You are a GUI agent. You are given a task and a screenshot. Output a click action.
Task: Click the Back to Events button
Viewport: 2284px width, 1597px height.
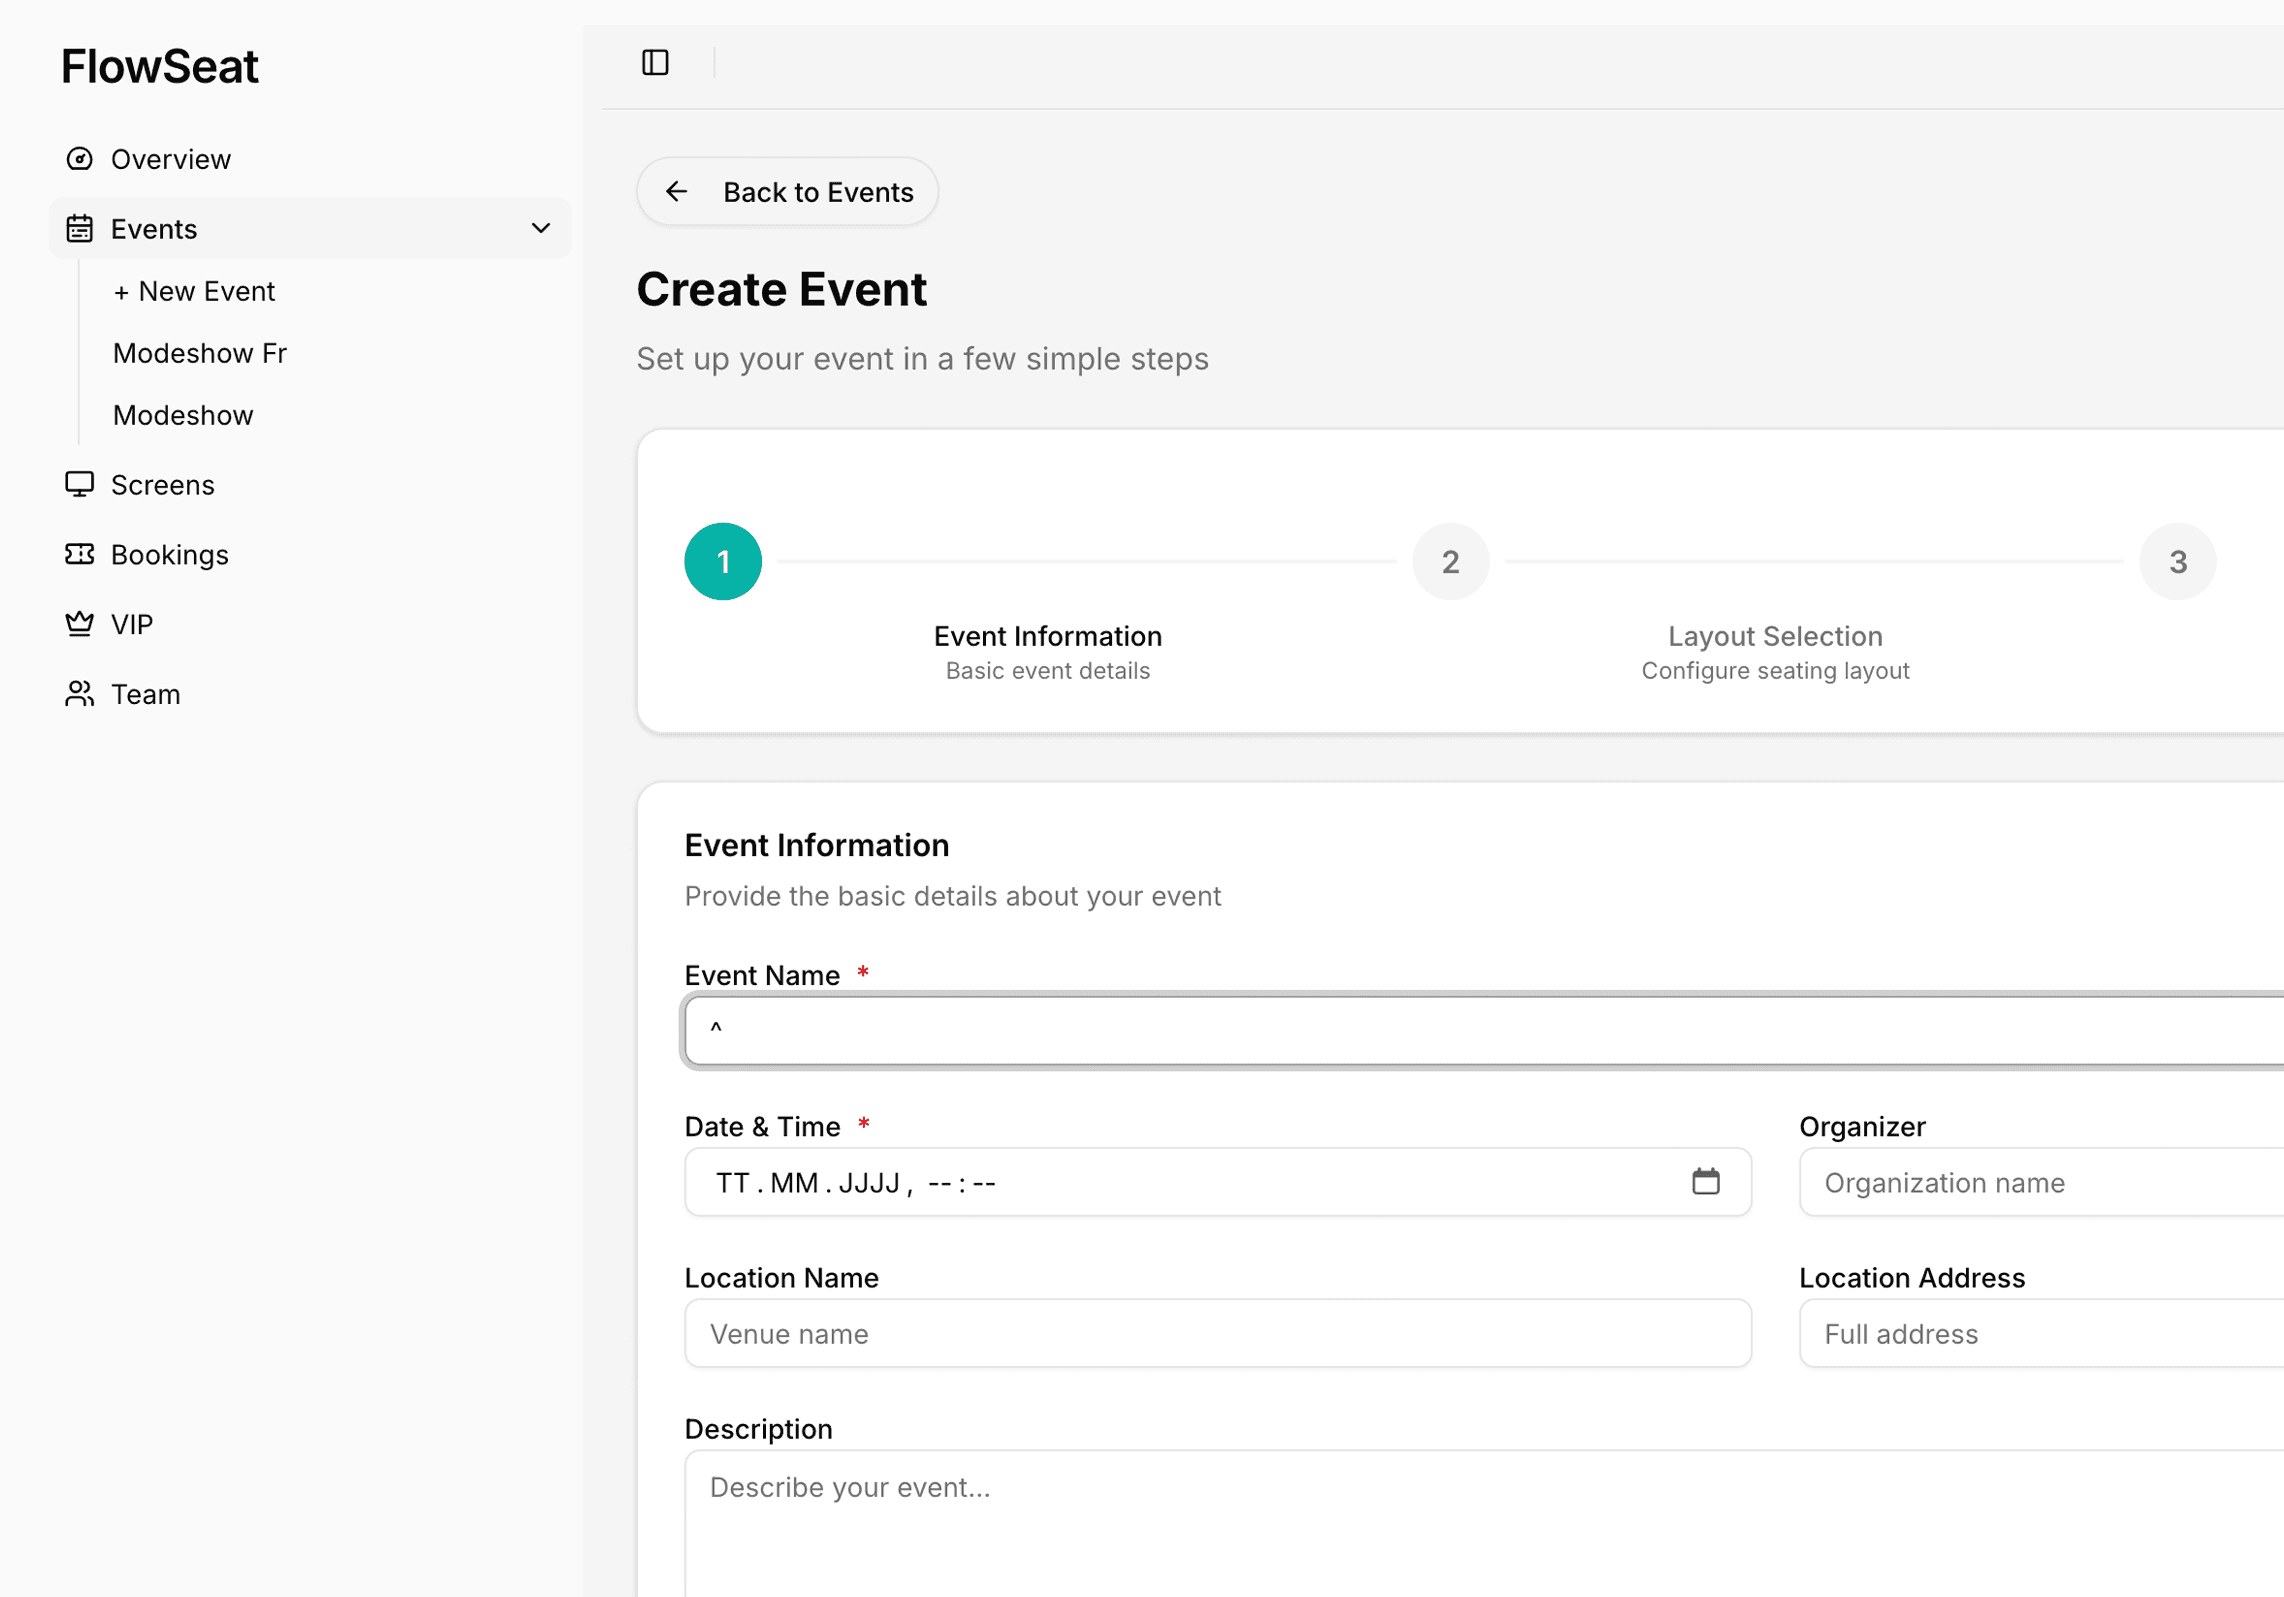pos(787,191)
